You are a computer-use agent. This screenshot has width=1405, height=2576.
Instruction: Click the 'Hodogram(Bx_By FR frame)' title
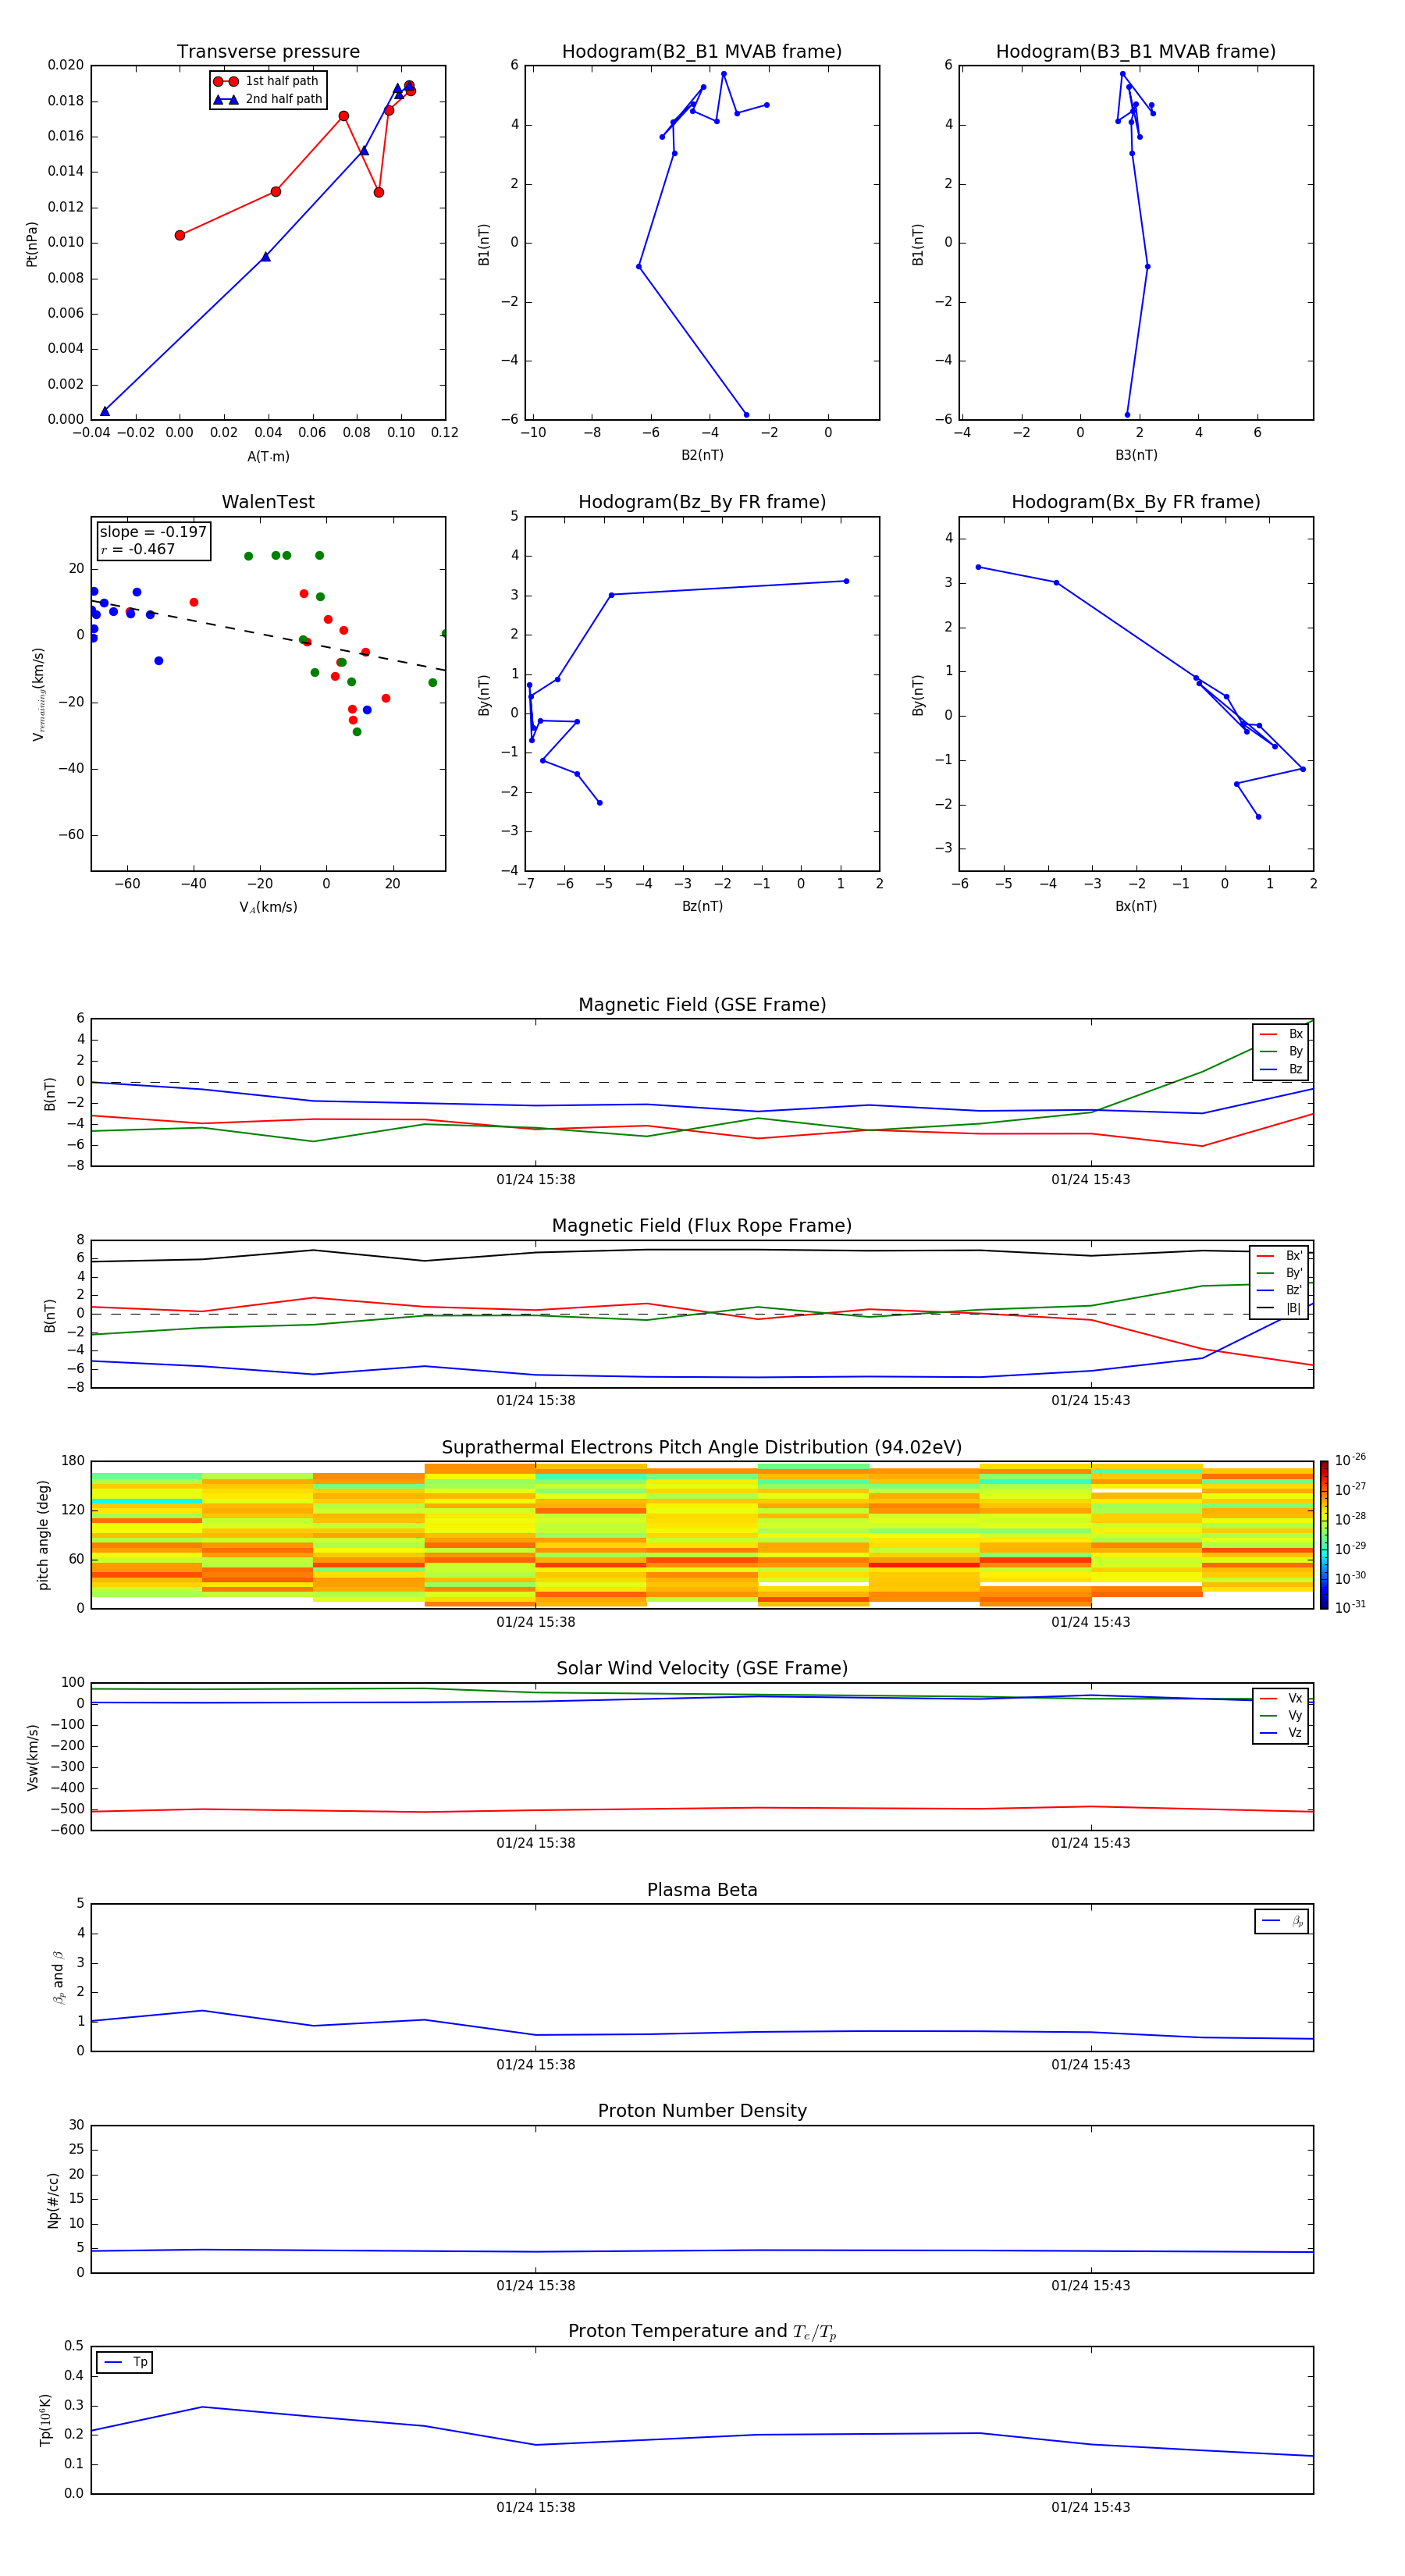point(1136,502)
